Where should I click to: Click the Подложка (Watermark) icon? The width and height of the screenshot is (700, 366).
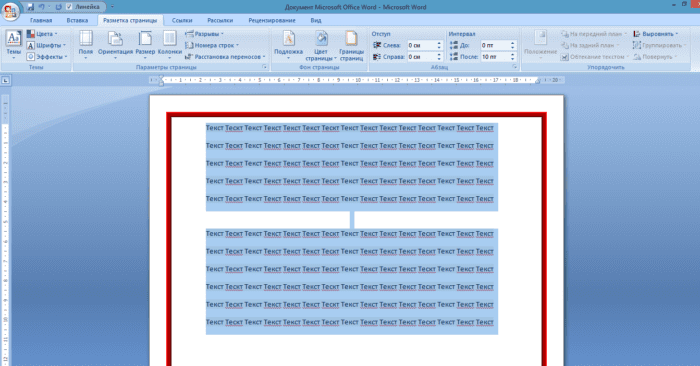288,44
